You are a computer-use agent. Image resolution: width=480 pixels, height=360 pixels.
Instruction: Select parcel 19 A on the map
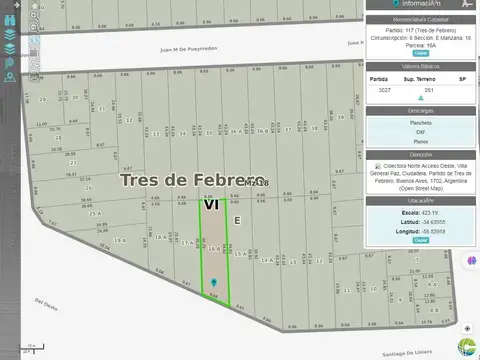(120, 241)
